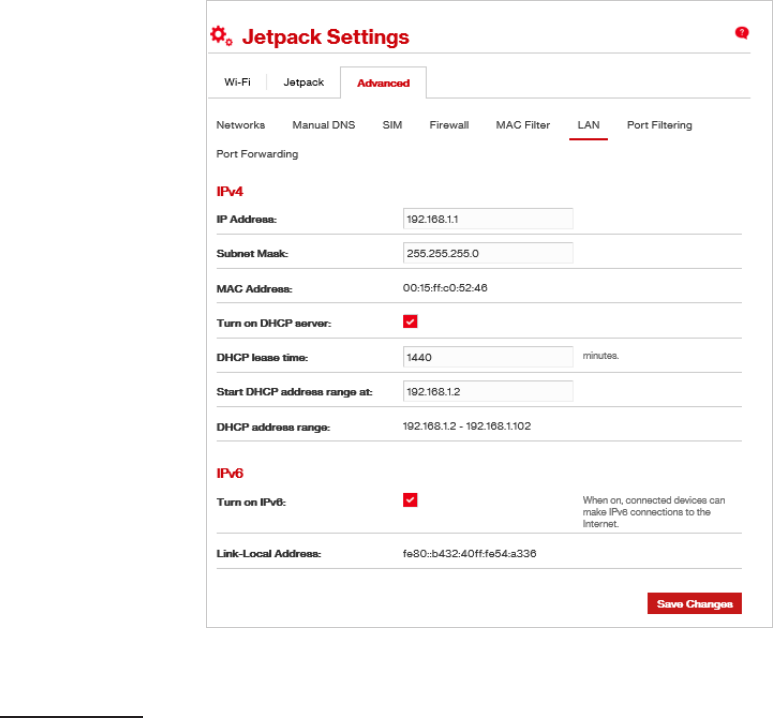The width and height of the screenshot is (773, 718).
Task: Select the LAN sub-tab
Action: pyautogui.click(x=588, y=125)
